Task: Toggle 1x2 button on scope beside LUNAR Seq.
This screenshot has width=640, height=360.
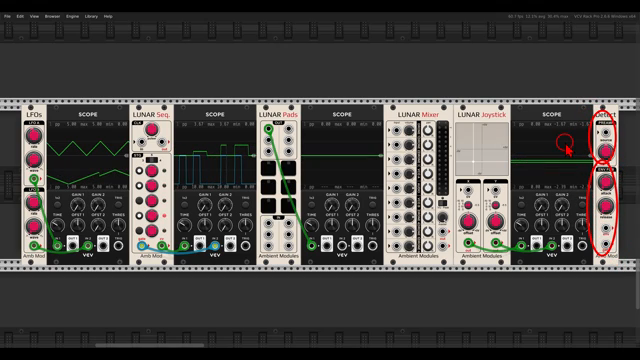Action: (184, 205)
